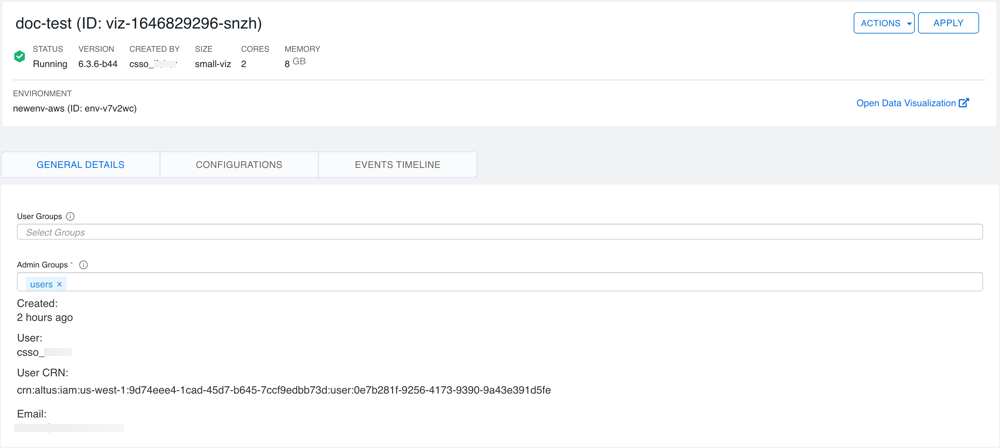Click the small-viz size value
This screenshot has height=448, width=1000.
(x=212, y=64)
